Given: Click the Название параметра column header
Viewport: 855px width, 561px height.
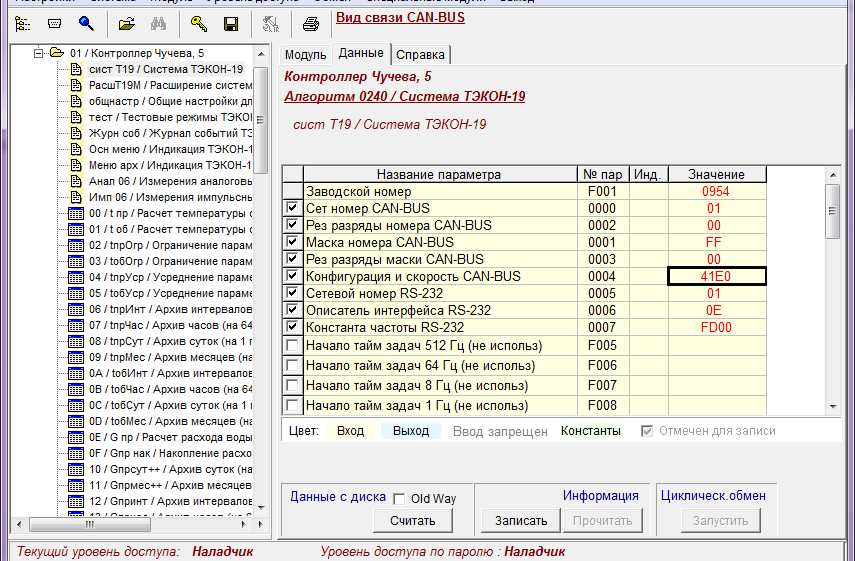Looking at the screenshot, I should (x=439, y=174).
